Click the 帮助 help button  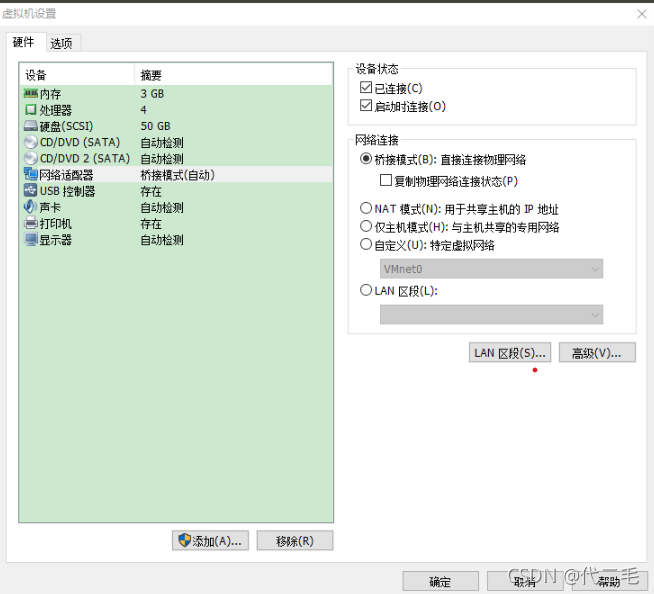(609, 581)
